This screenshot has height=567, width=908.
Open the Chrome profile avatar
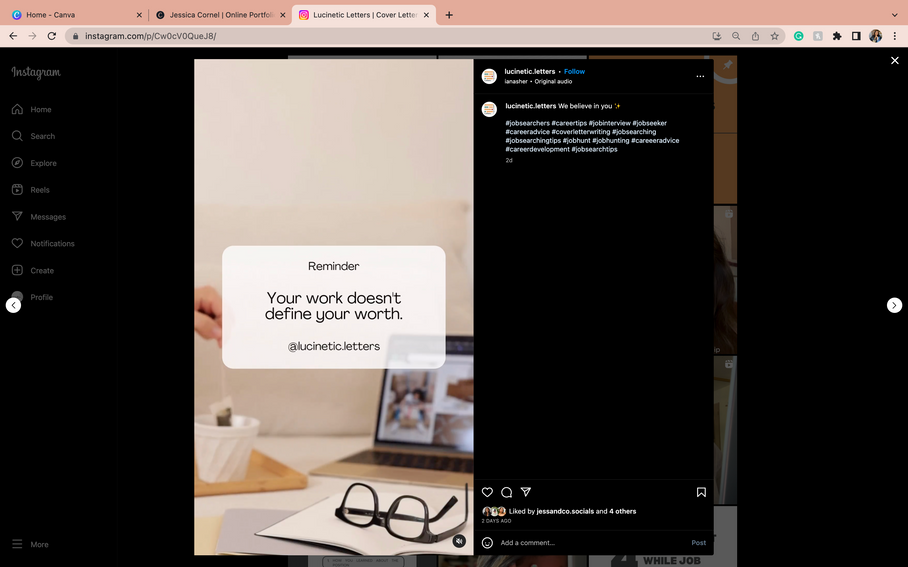pyautogui.click(x=875, y=36)
